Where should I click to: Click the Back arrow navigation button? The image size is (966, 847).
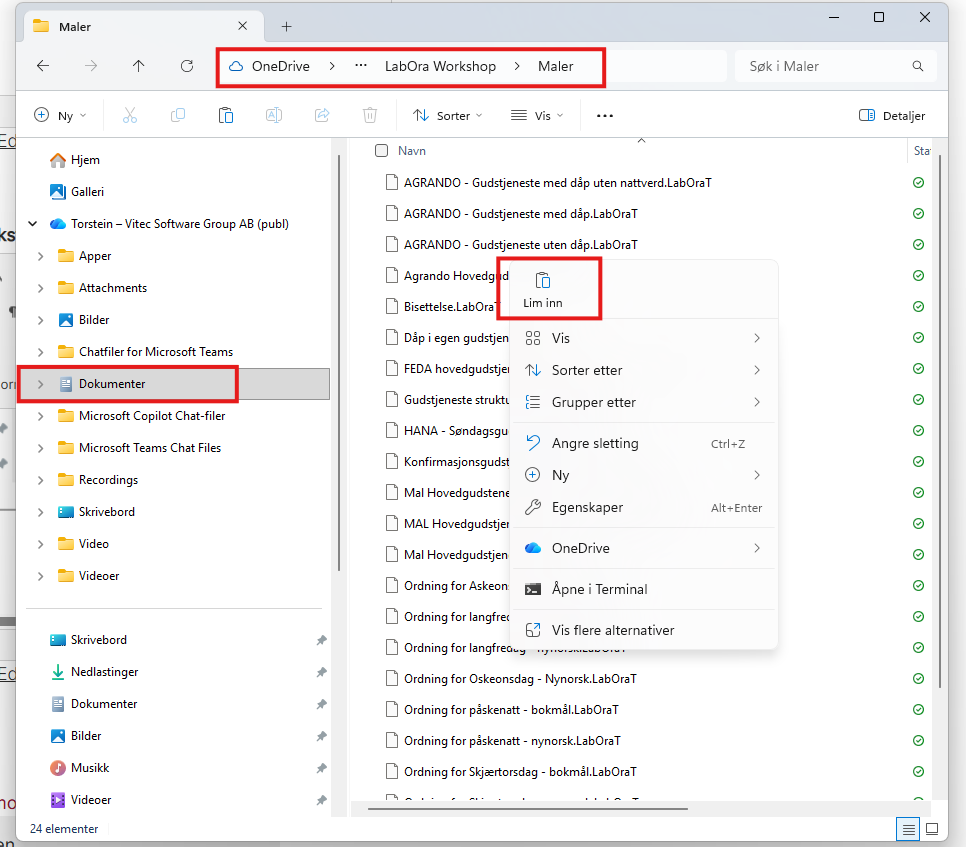coord(43,66)
